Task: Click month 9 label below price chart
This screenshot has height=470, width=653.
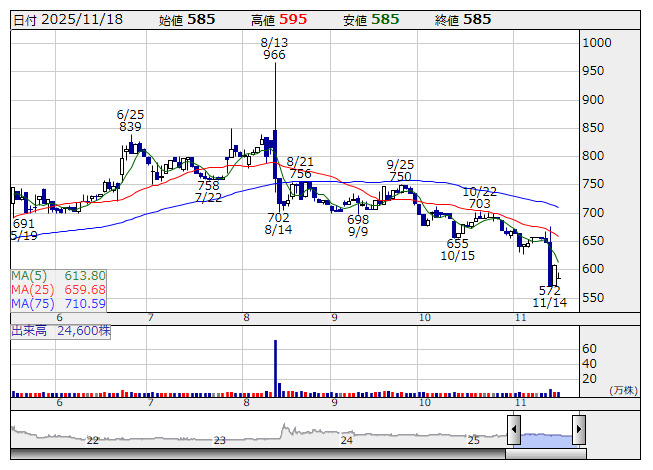Action: tap(334, 318)
